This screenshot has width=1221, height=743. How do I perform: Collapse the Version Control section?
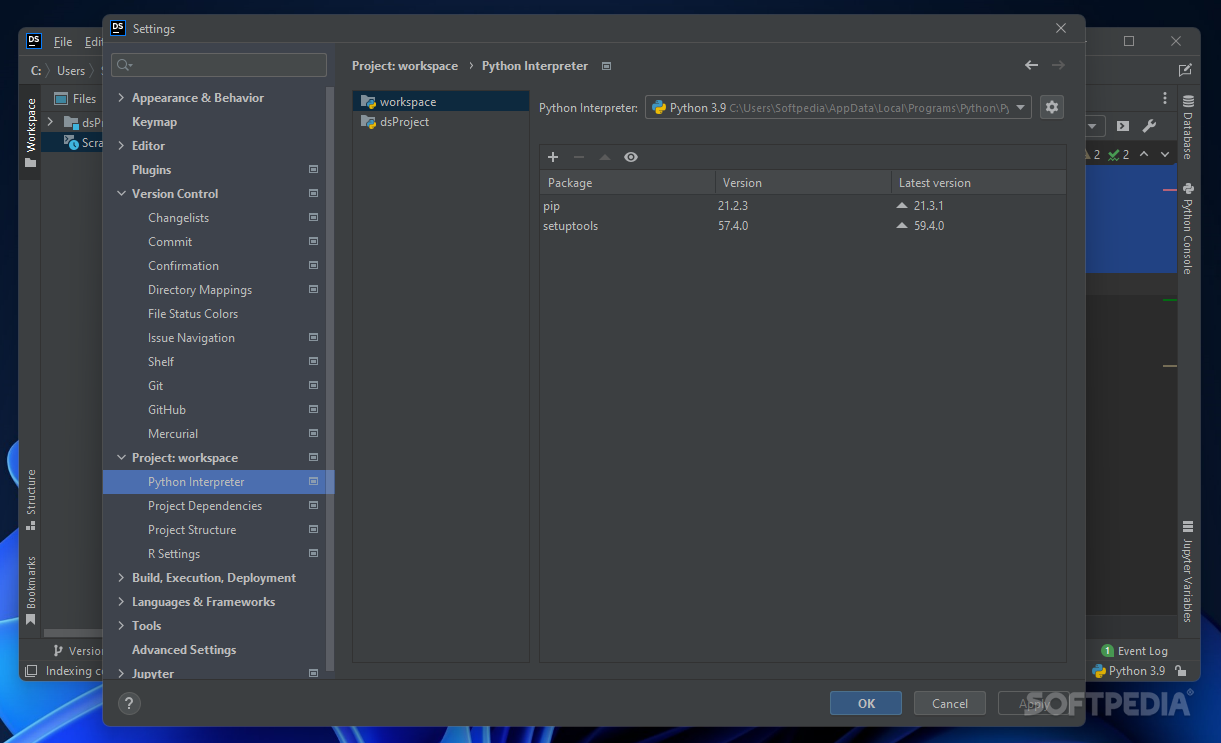pyautogui.click(x=121, y=194)
